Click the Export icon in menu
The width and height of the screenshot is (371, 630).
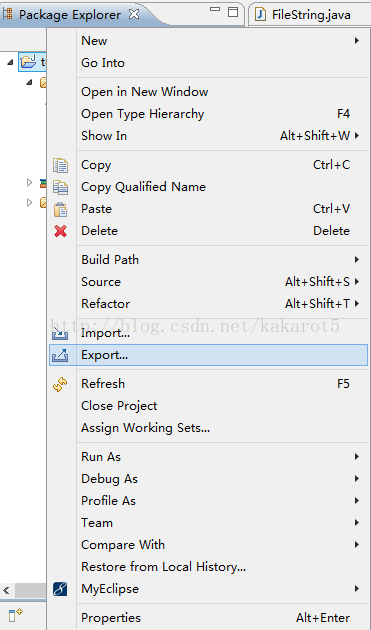(60, 355)
